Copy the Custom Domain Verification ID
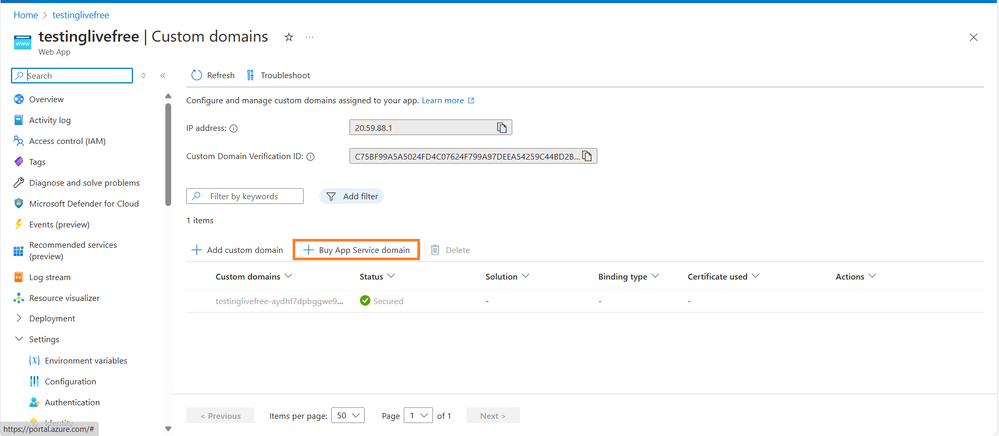Image resolution: width=999 pixels, height=436 pixels. [587, 156]
